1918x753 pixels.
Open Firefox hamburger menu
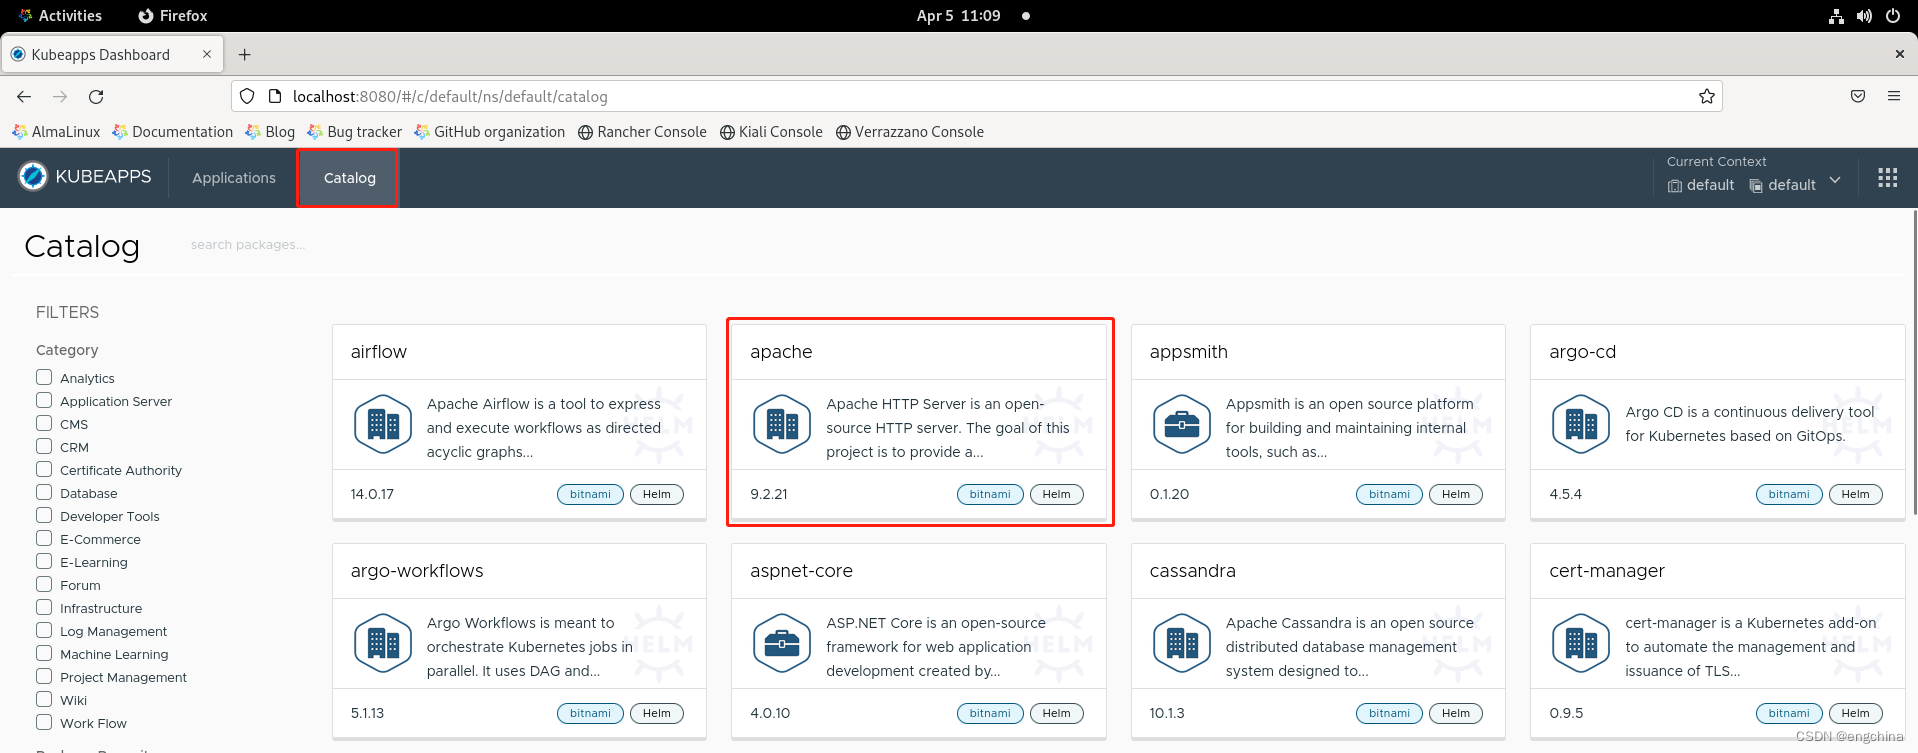[x=1893, y=97]
